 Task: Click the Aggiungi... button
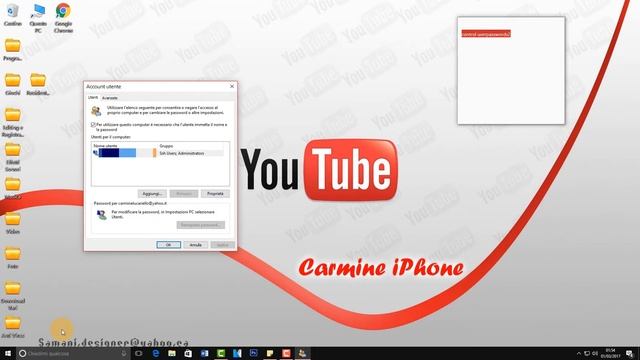point(152,193)
